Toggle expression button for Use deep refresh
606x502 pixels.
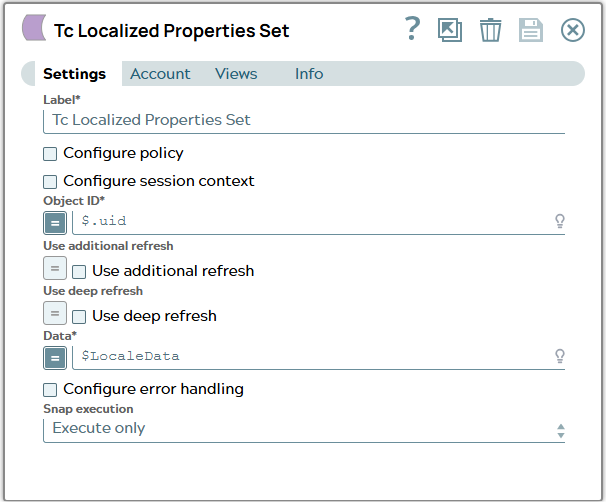click(x=55, y=313)
